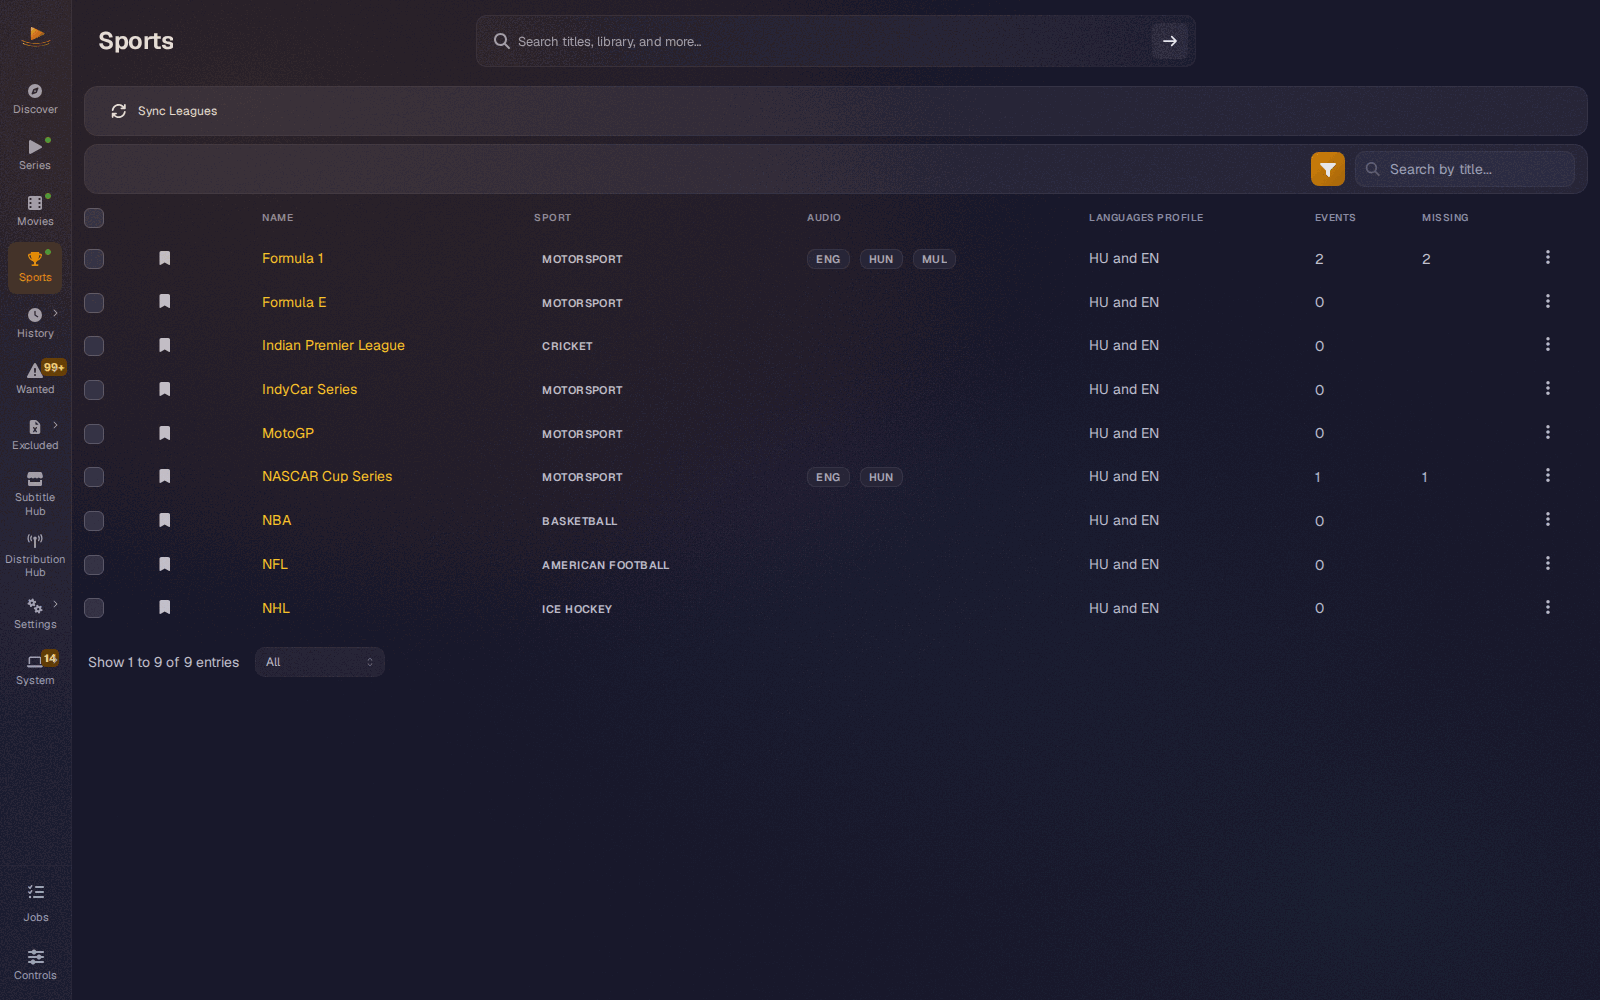The image size is (1600, 1000).
Task: Click bookmark icon for NFL
Action: pyautogui.click(x=165, y=564)
